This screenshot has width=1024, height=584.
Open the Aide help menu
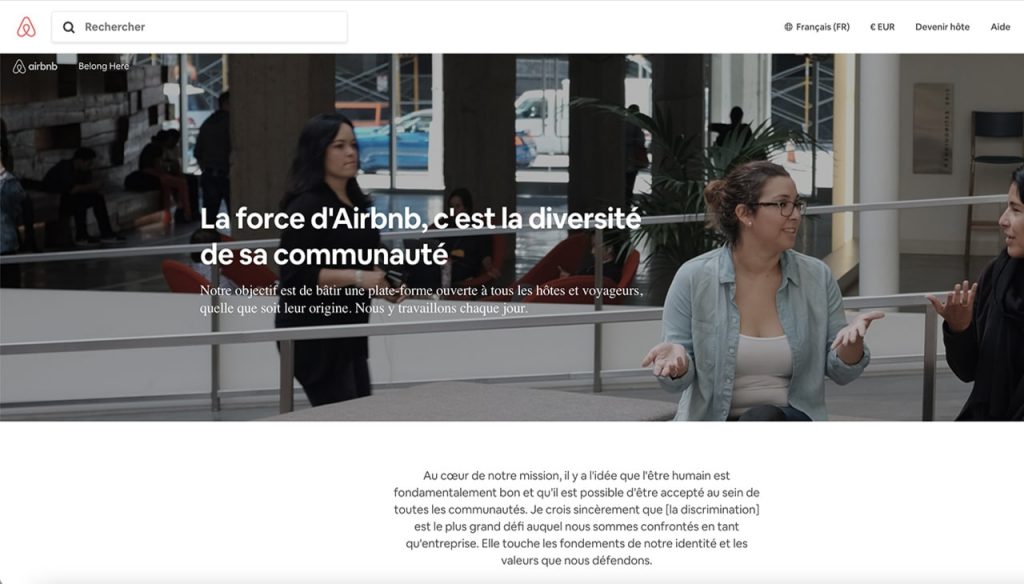(x=1000, y=27)
